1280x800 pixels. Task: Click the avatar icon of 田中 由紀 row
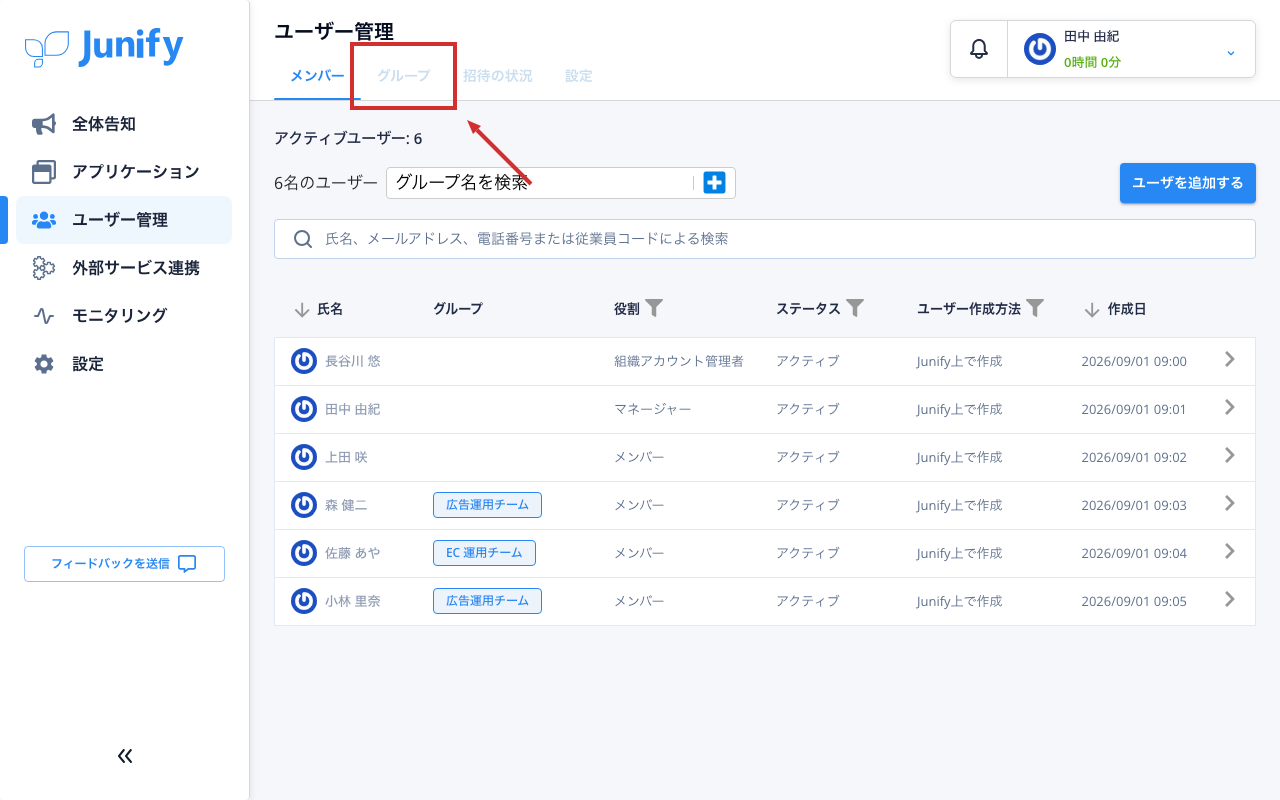click(304, 409)
